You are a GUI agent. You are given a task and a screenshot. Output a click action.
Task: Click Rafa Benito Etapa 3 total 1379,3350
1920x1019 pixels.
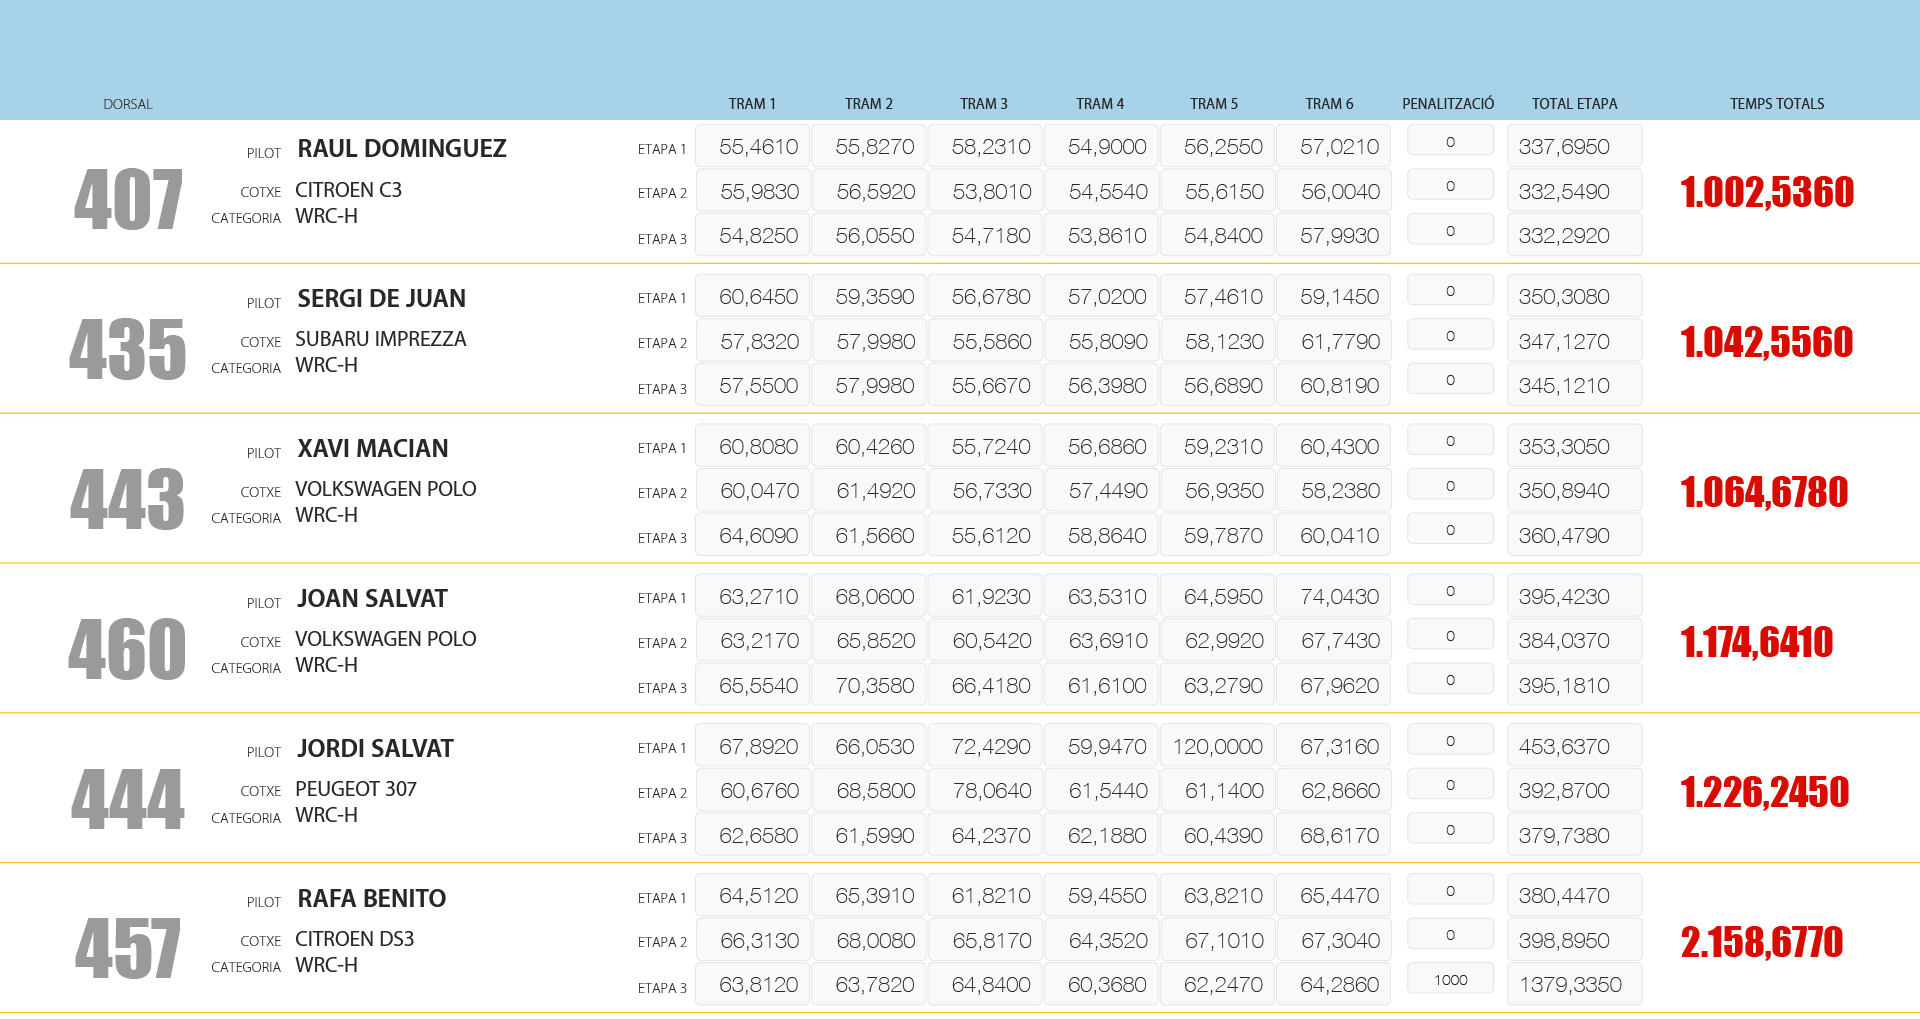(1570, 985)
